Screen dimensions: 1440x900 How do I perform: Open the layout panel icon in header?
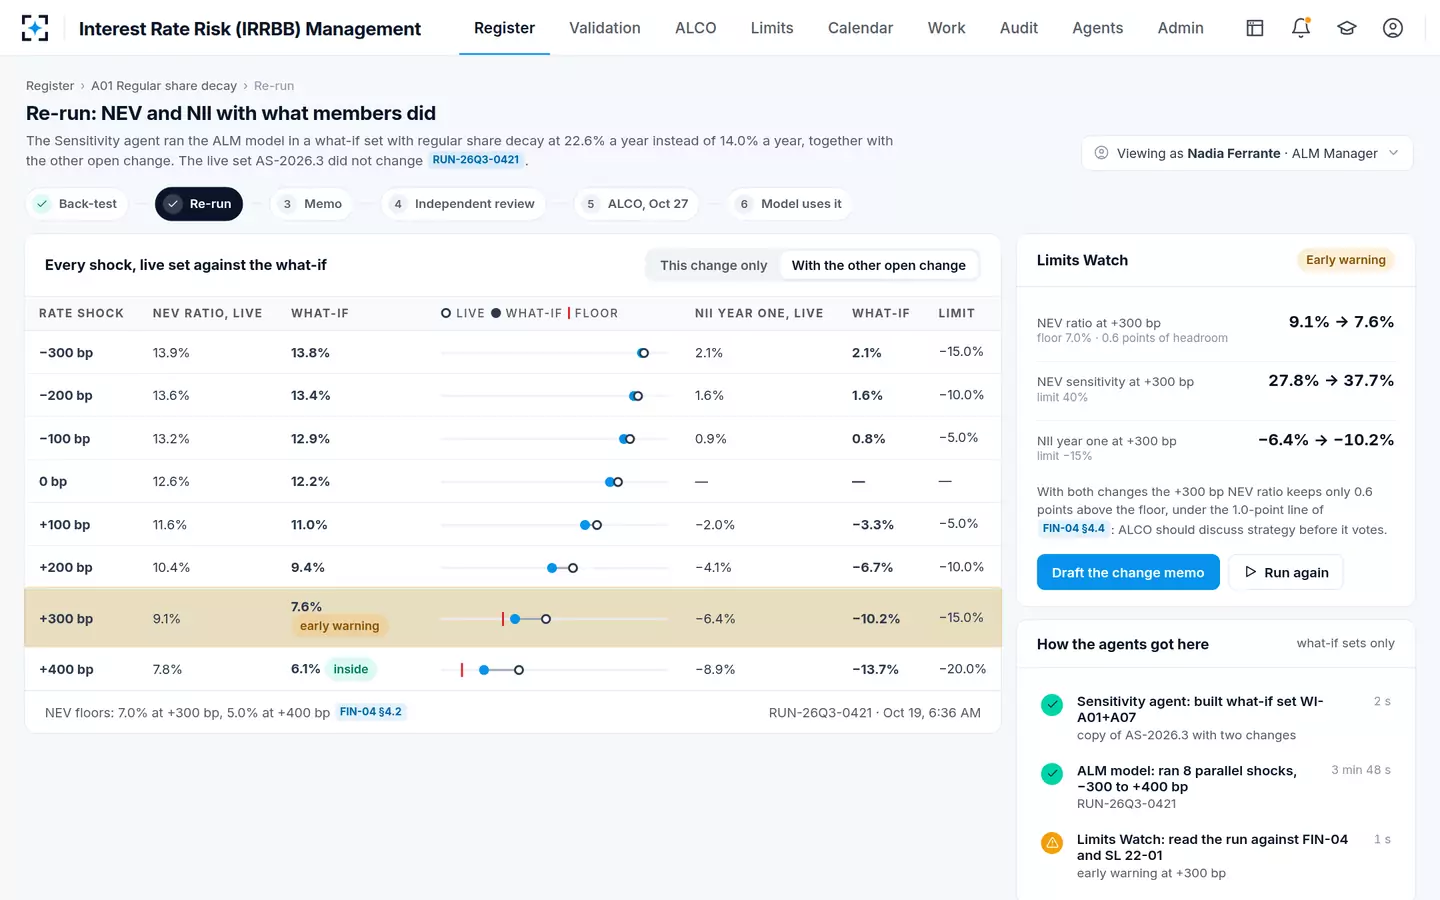pyautogui.click(x=1255, y=28)
